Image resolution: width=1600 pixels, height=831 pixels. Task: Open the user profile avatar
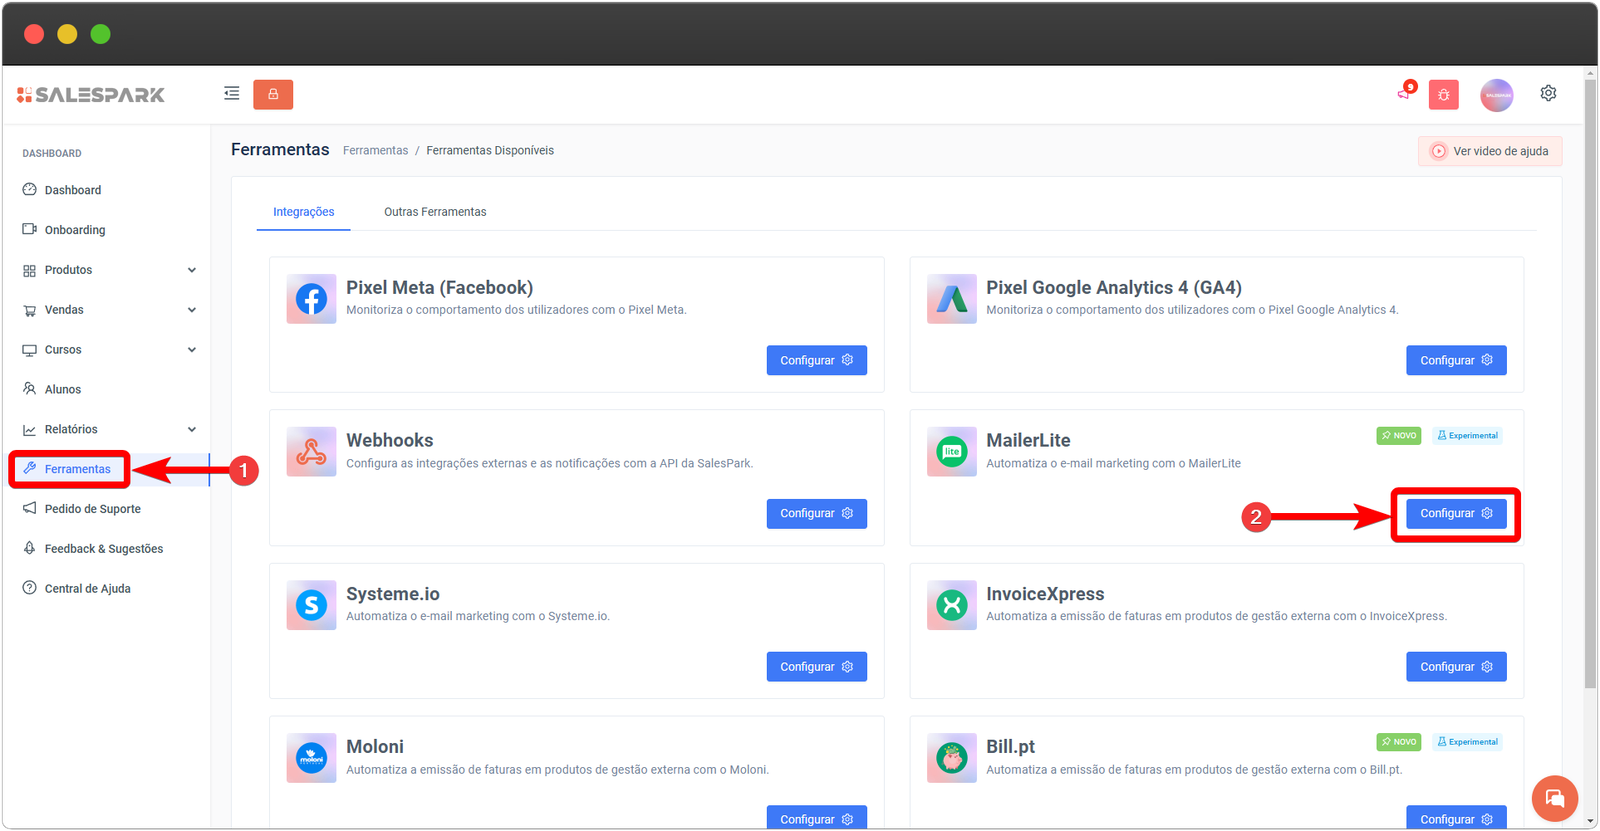coord(1496,95)
